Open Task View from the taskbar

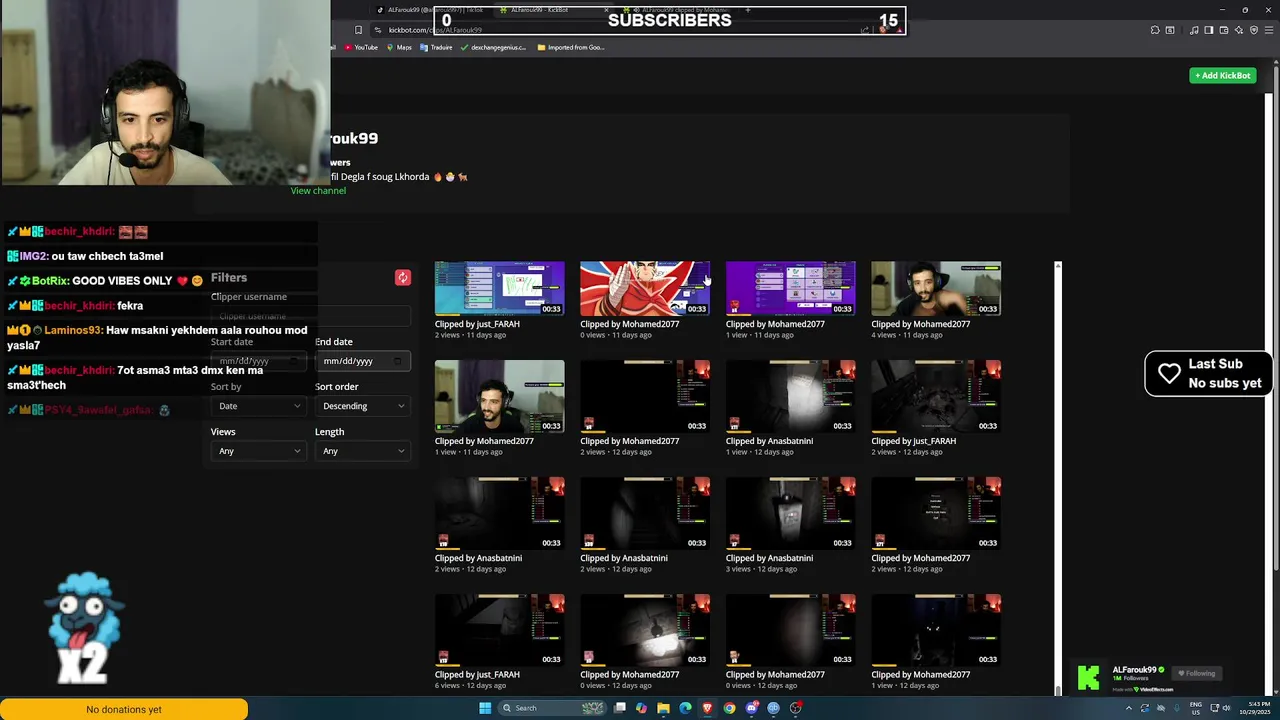pos(620,708)
